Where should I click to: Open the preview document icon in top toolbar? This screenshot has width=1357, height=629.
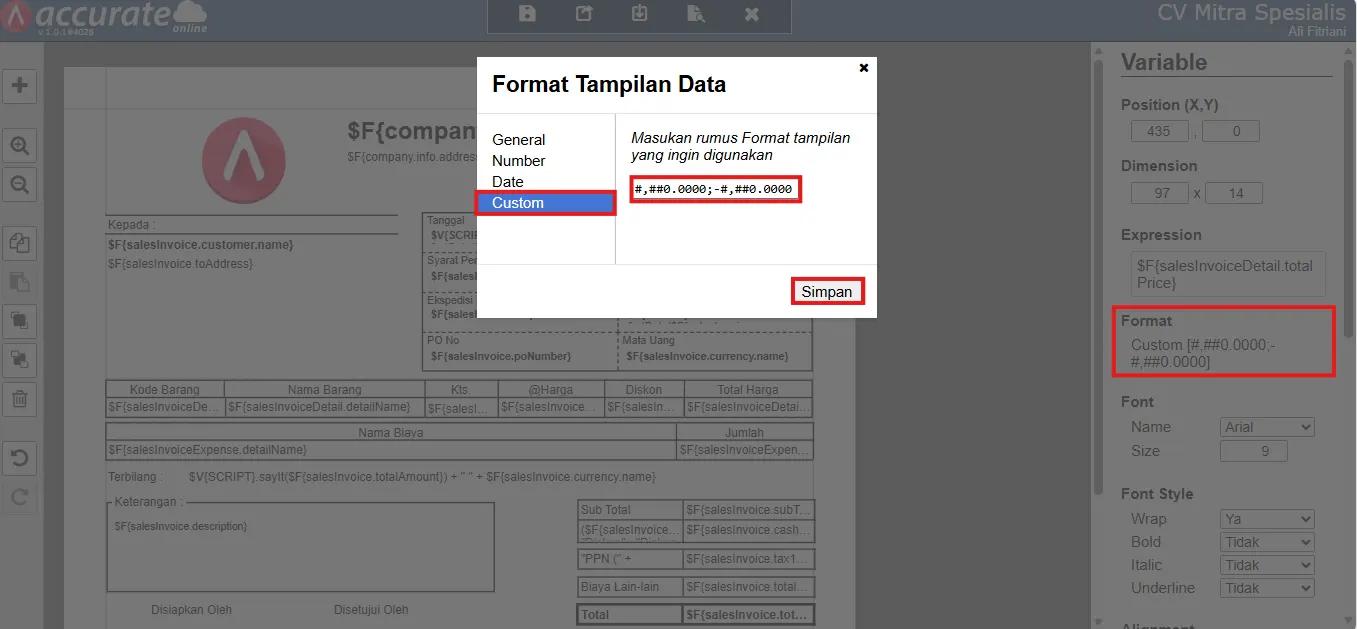[696, 14]
